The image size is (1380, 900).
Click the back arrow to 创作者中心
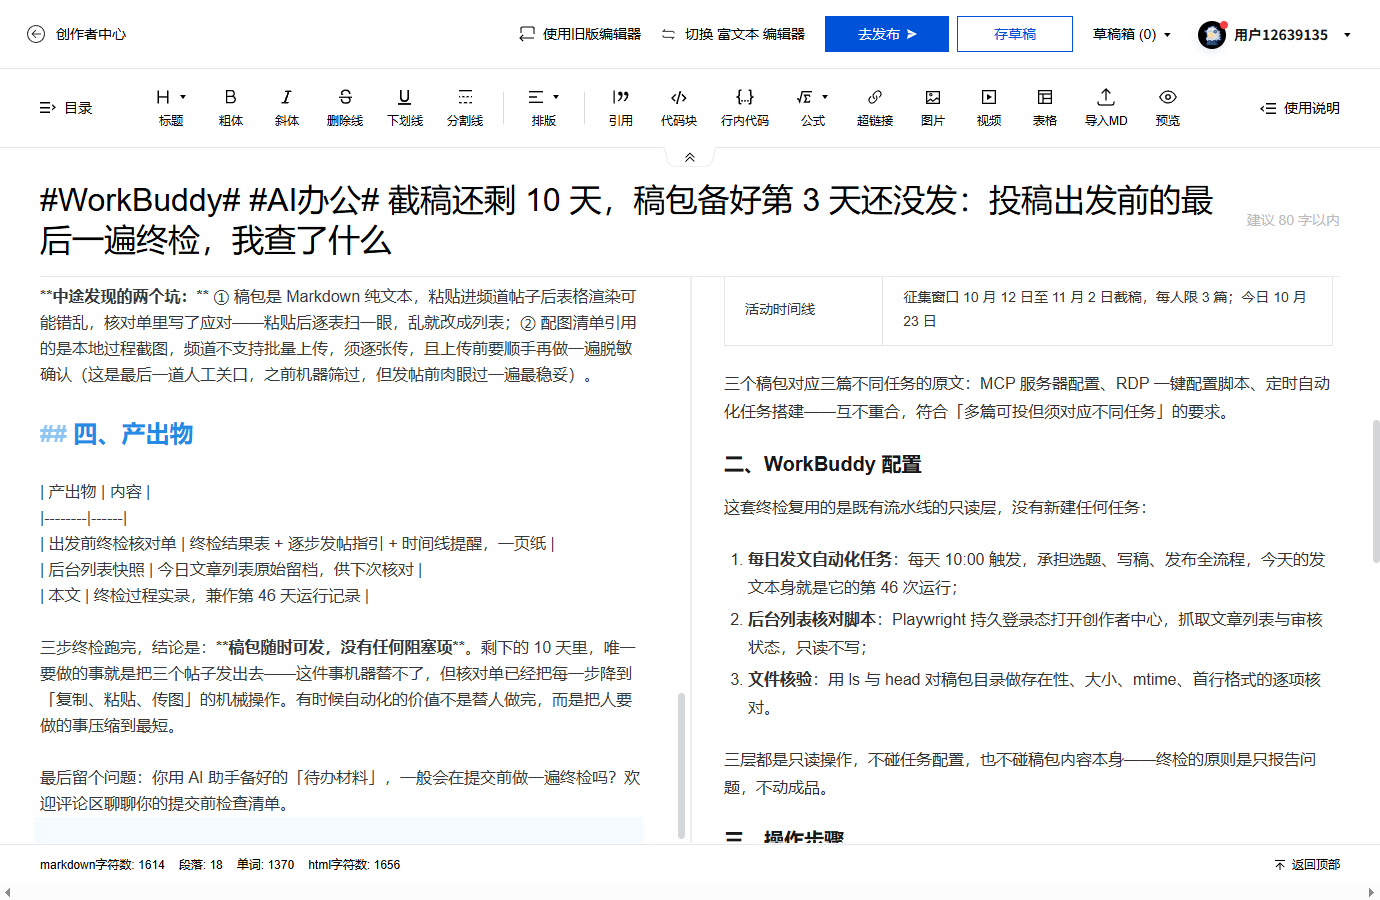(36, 34)
